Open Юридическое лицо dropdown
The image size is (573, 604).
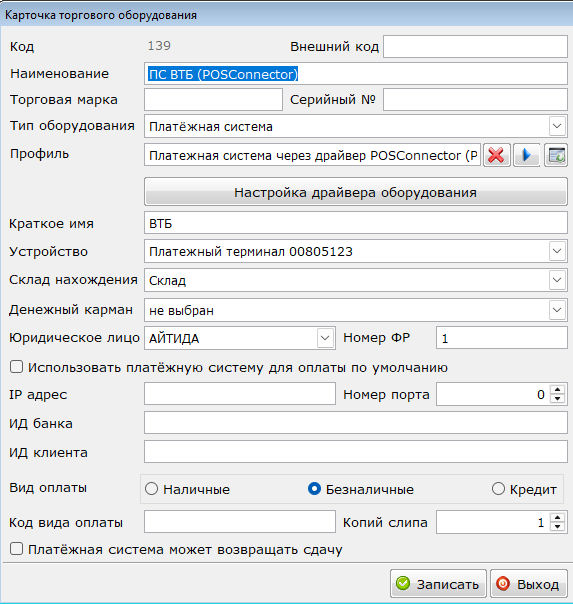point(325,338)
